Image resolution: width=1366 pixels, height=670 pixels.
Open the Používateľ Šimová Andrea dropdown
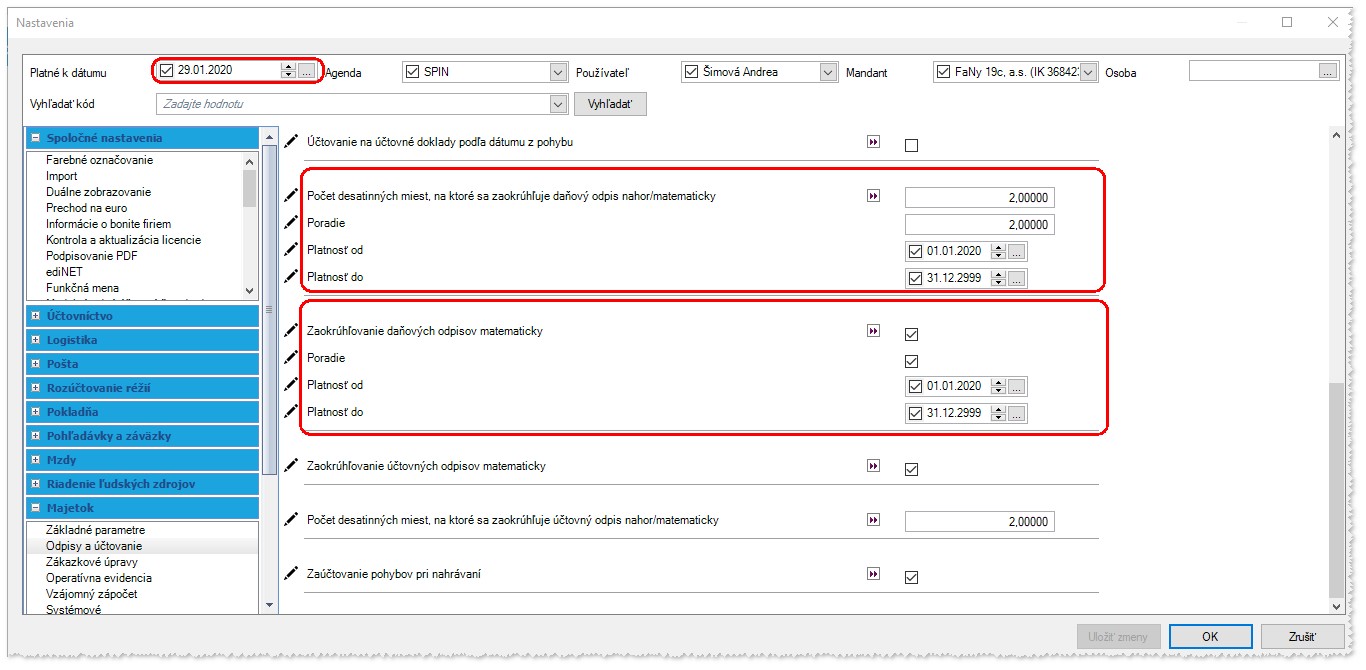click(827, 72)
